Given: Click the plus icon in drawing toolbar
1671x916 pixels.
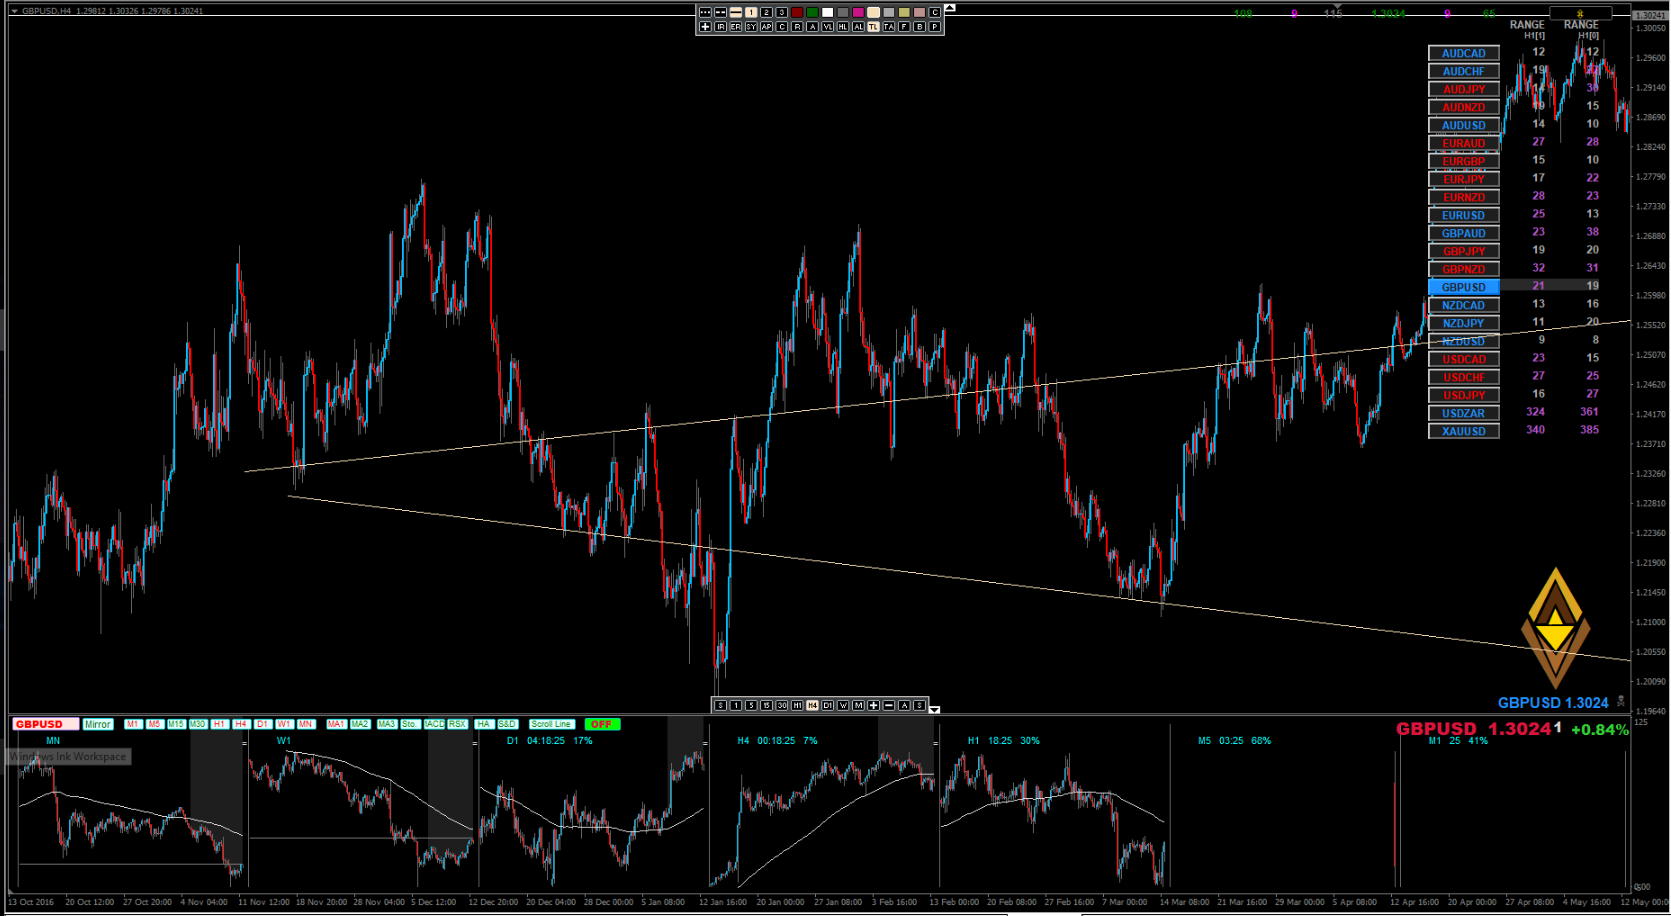Looking at the screenshot, I should 705,27.
